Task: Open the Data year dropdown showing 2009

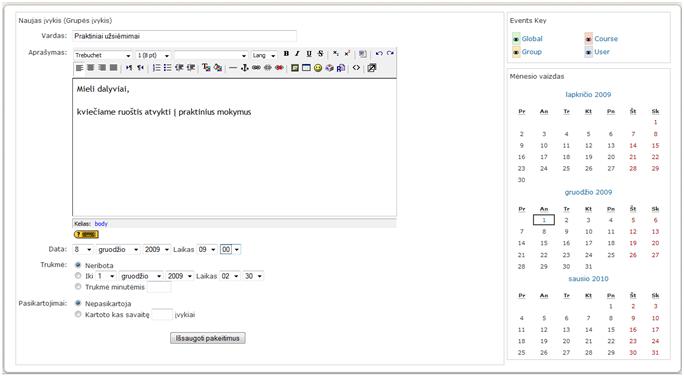Action: point(157,250)
